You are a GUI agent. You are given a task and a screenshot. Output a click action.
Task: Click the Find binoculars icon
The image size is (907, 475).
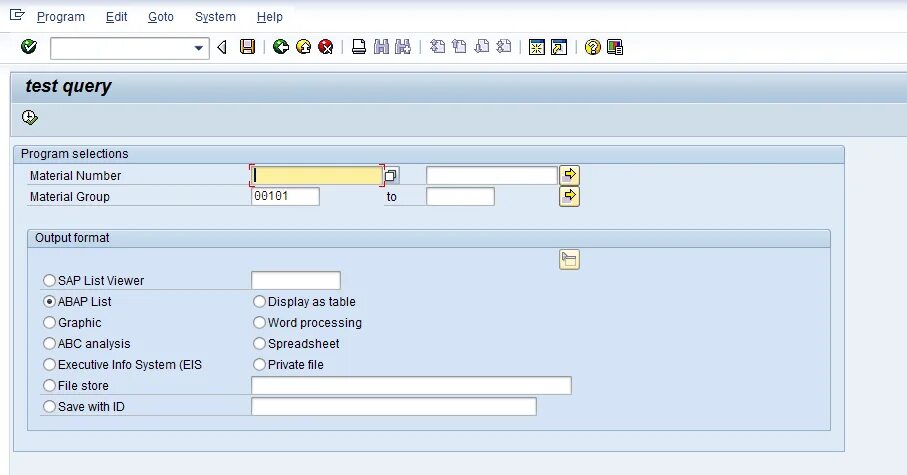point(381,47)
